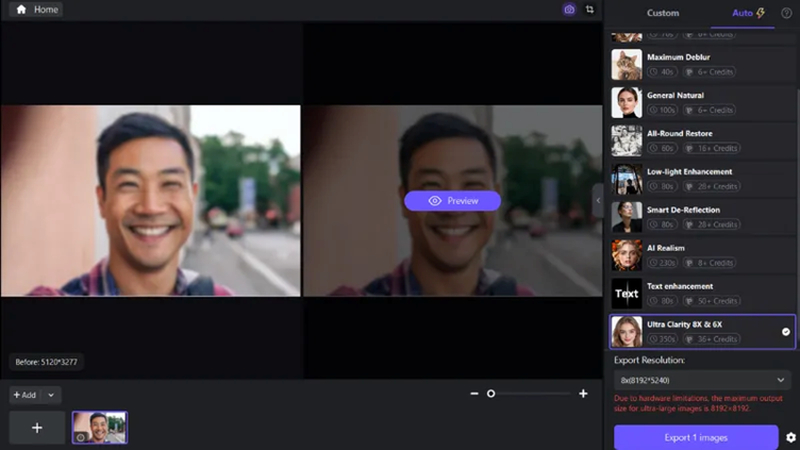
Task: Select Low-light Enhancement model
Action: (702, 179)
